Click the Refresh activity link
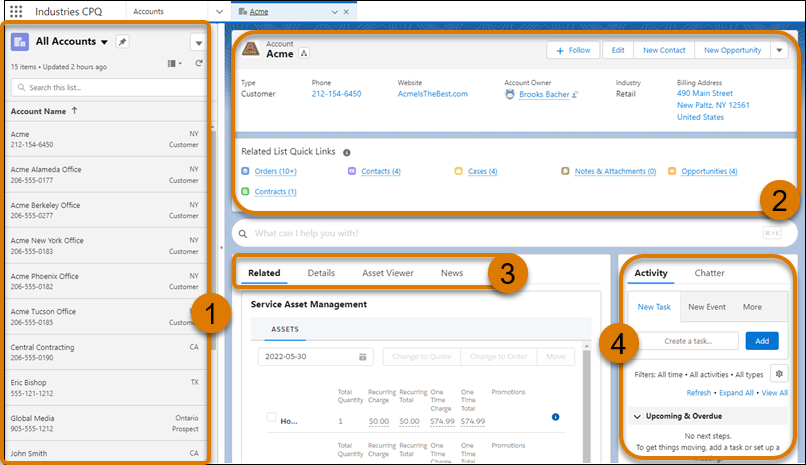The width and height of the screenshot is (806, 465). pyautogui.click(x=699, y=393)
